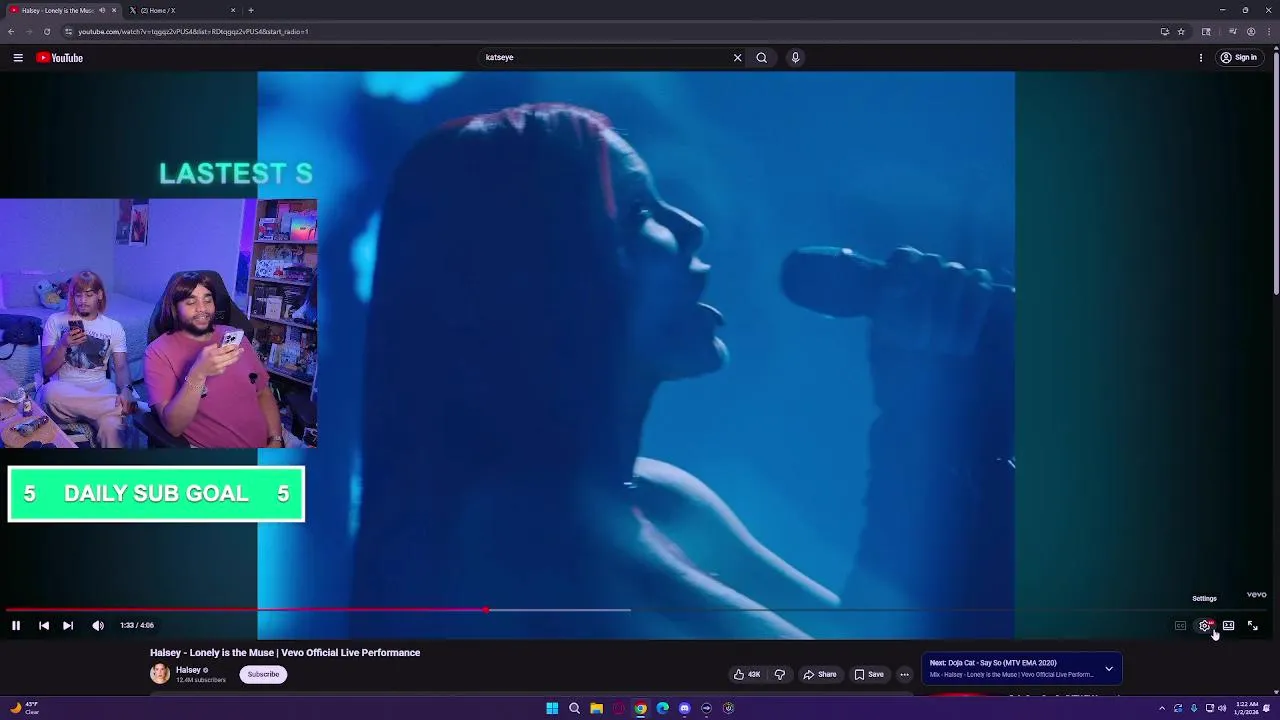The width and height of the screenshot is (1280, 720).
Task: Open the address bar's sidebar search icon
Action: click(1206, 31)
